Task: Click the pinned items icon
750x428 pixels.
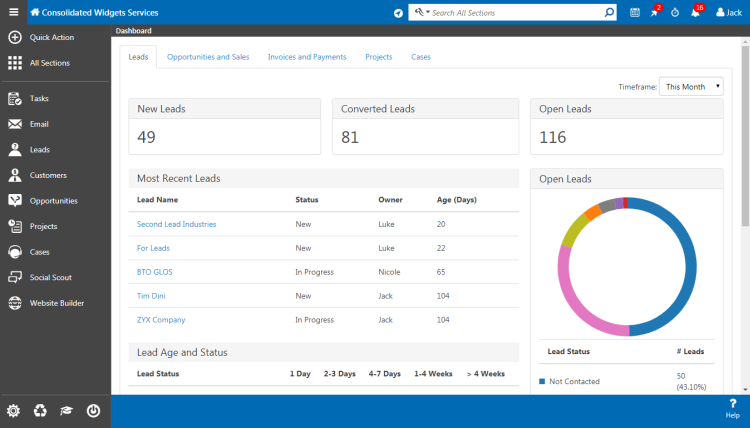Action: [655, 12]
